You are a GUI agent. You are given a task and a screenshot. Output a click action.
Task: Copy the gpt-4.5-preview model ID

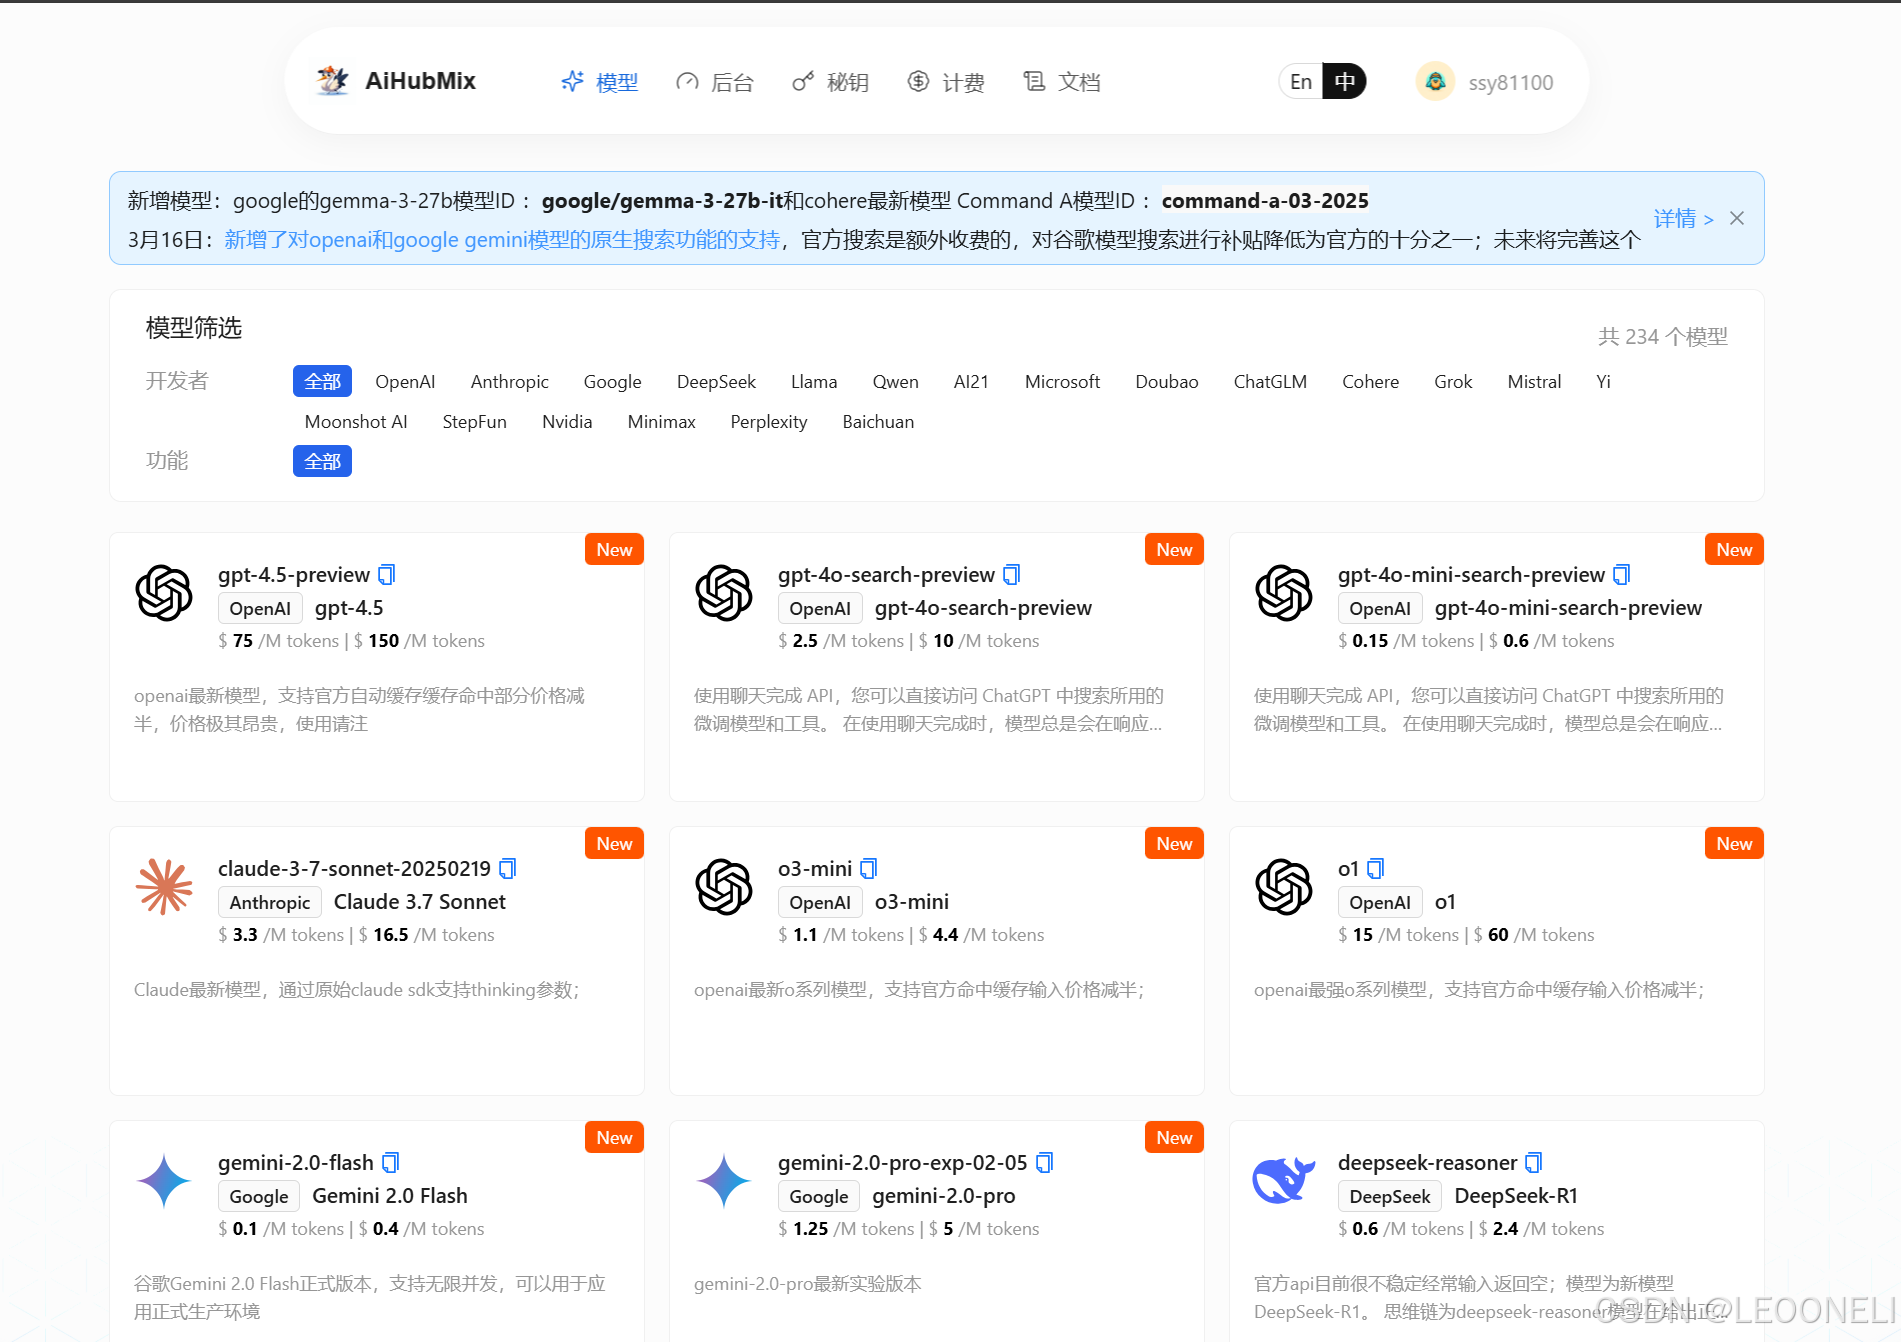point(387,575)
